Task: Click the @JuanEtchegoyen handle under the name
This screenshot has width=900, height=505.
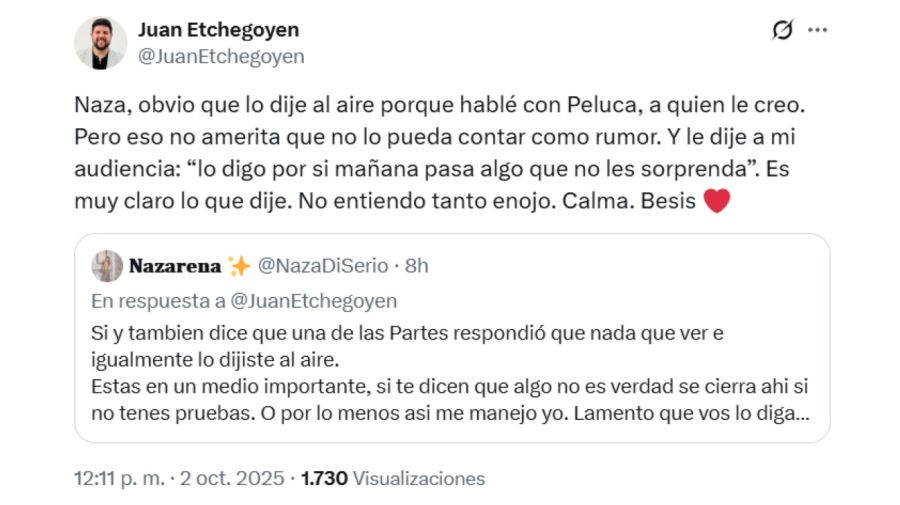Action: click(220, 56)
